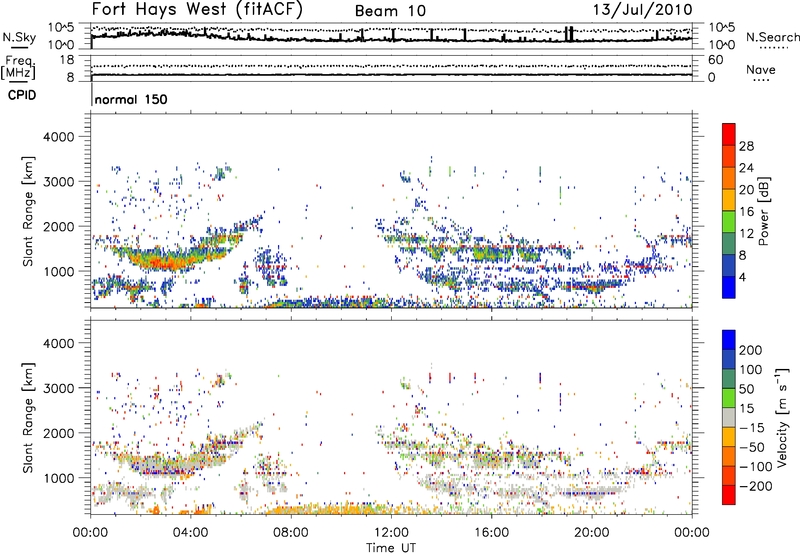Click the date '13/Jul/2010'

coord(642,10)
